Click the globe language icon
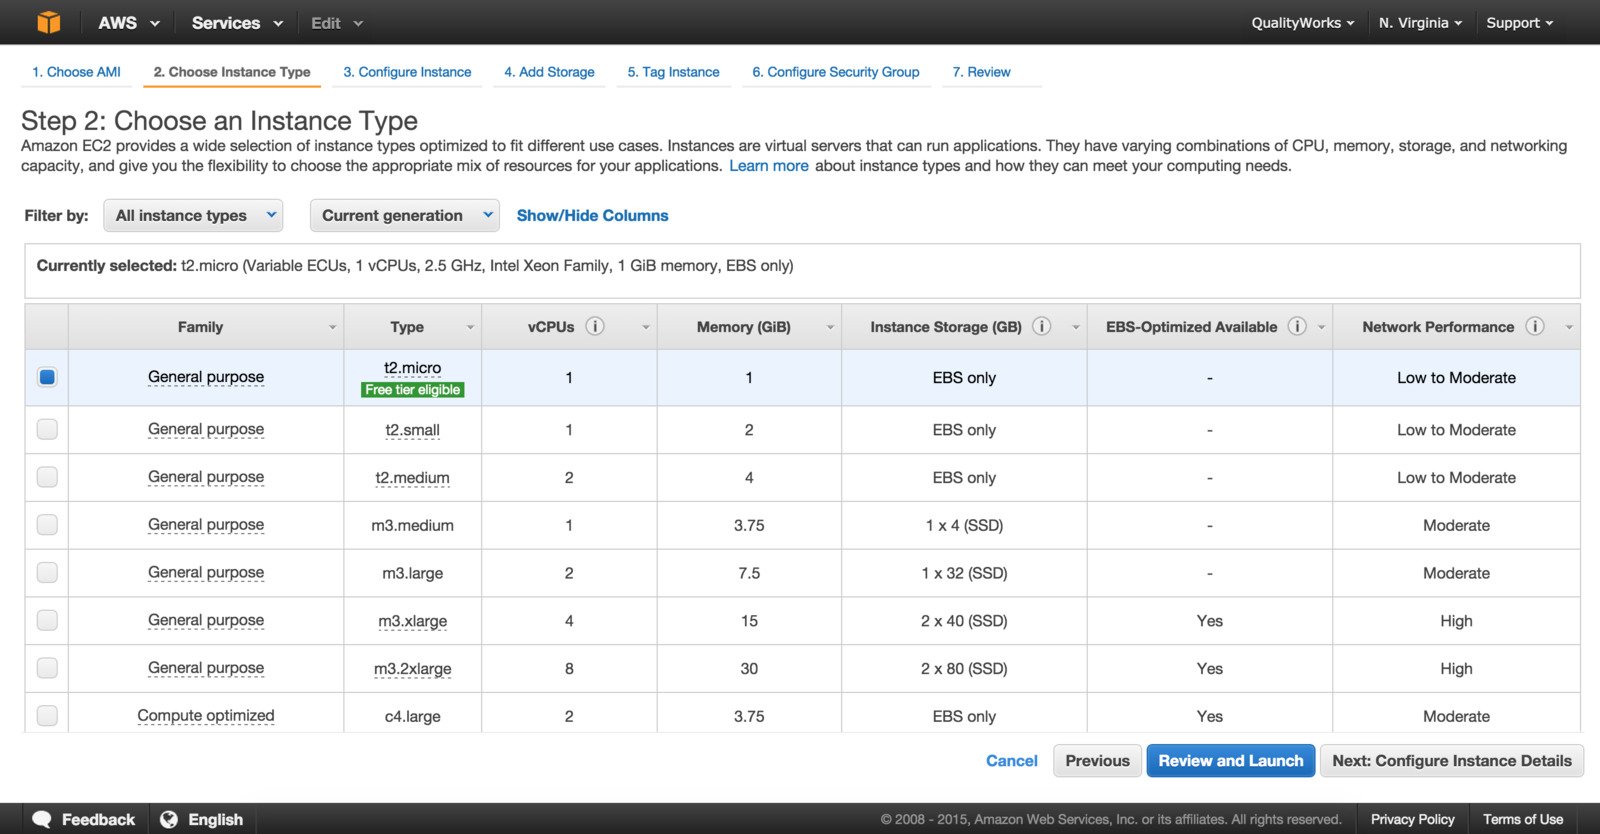1600x834 pixels. click(169, 819)
